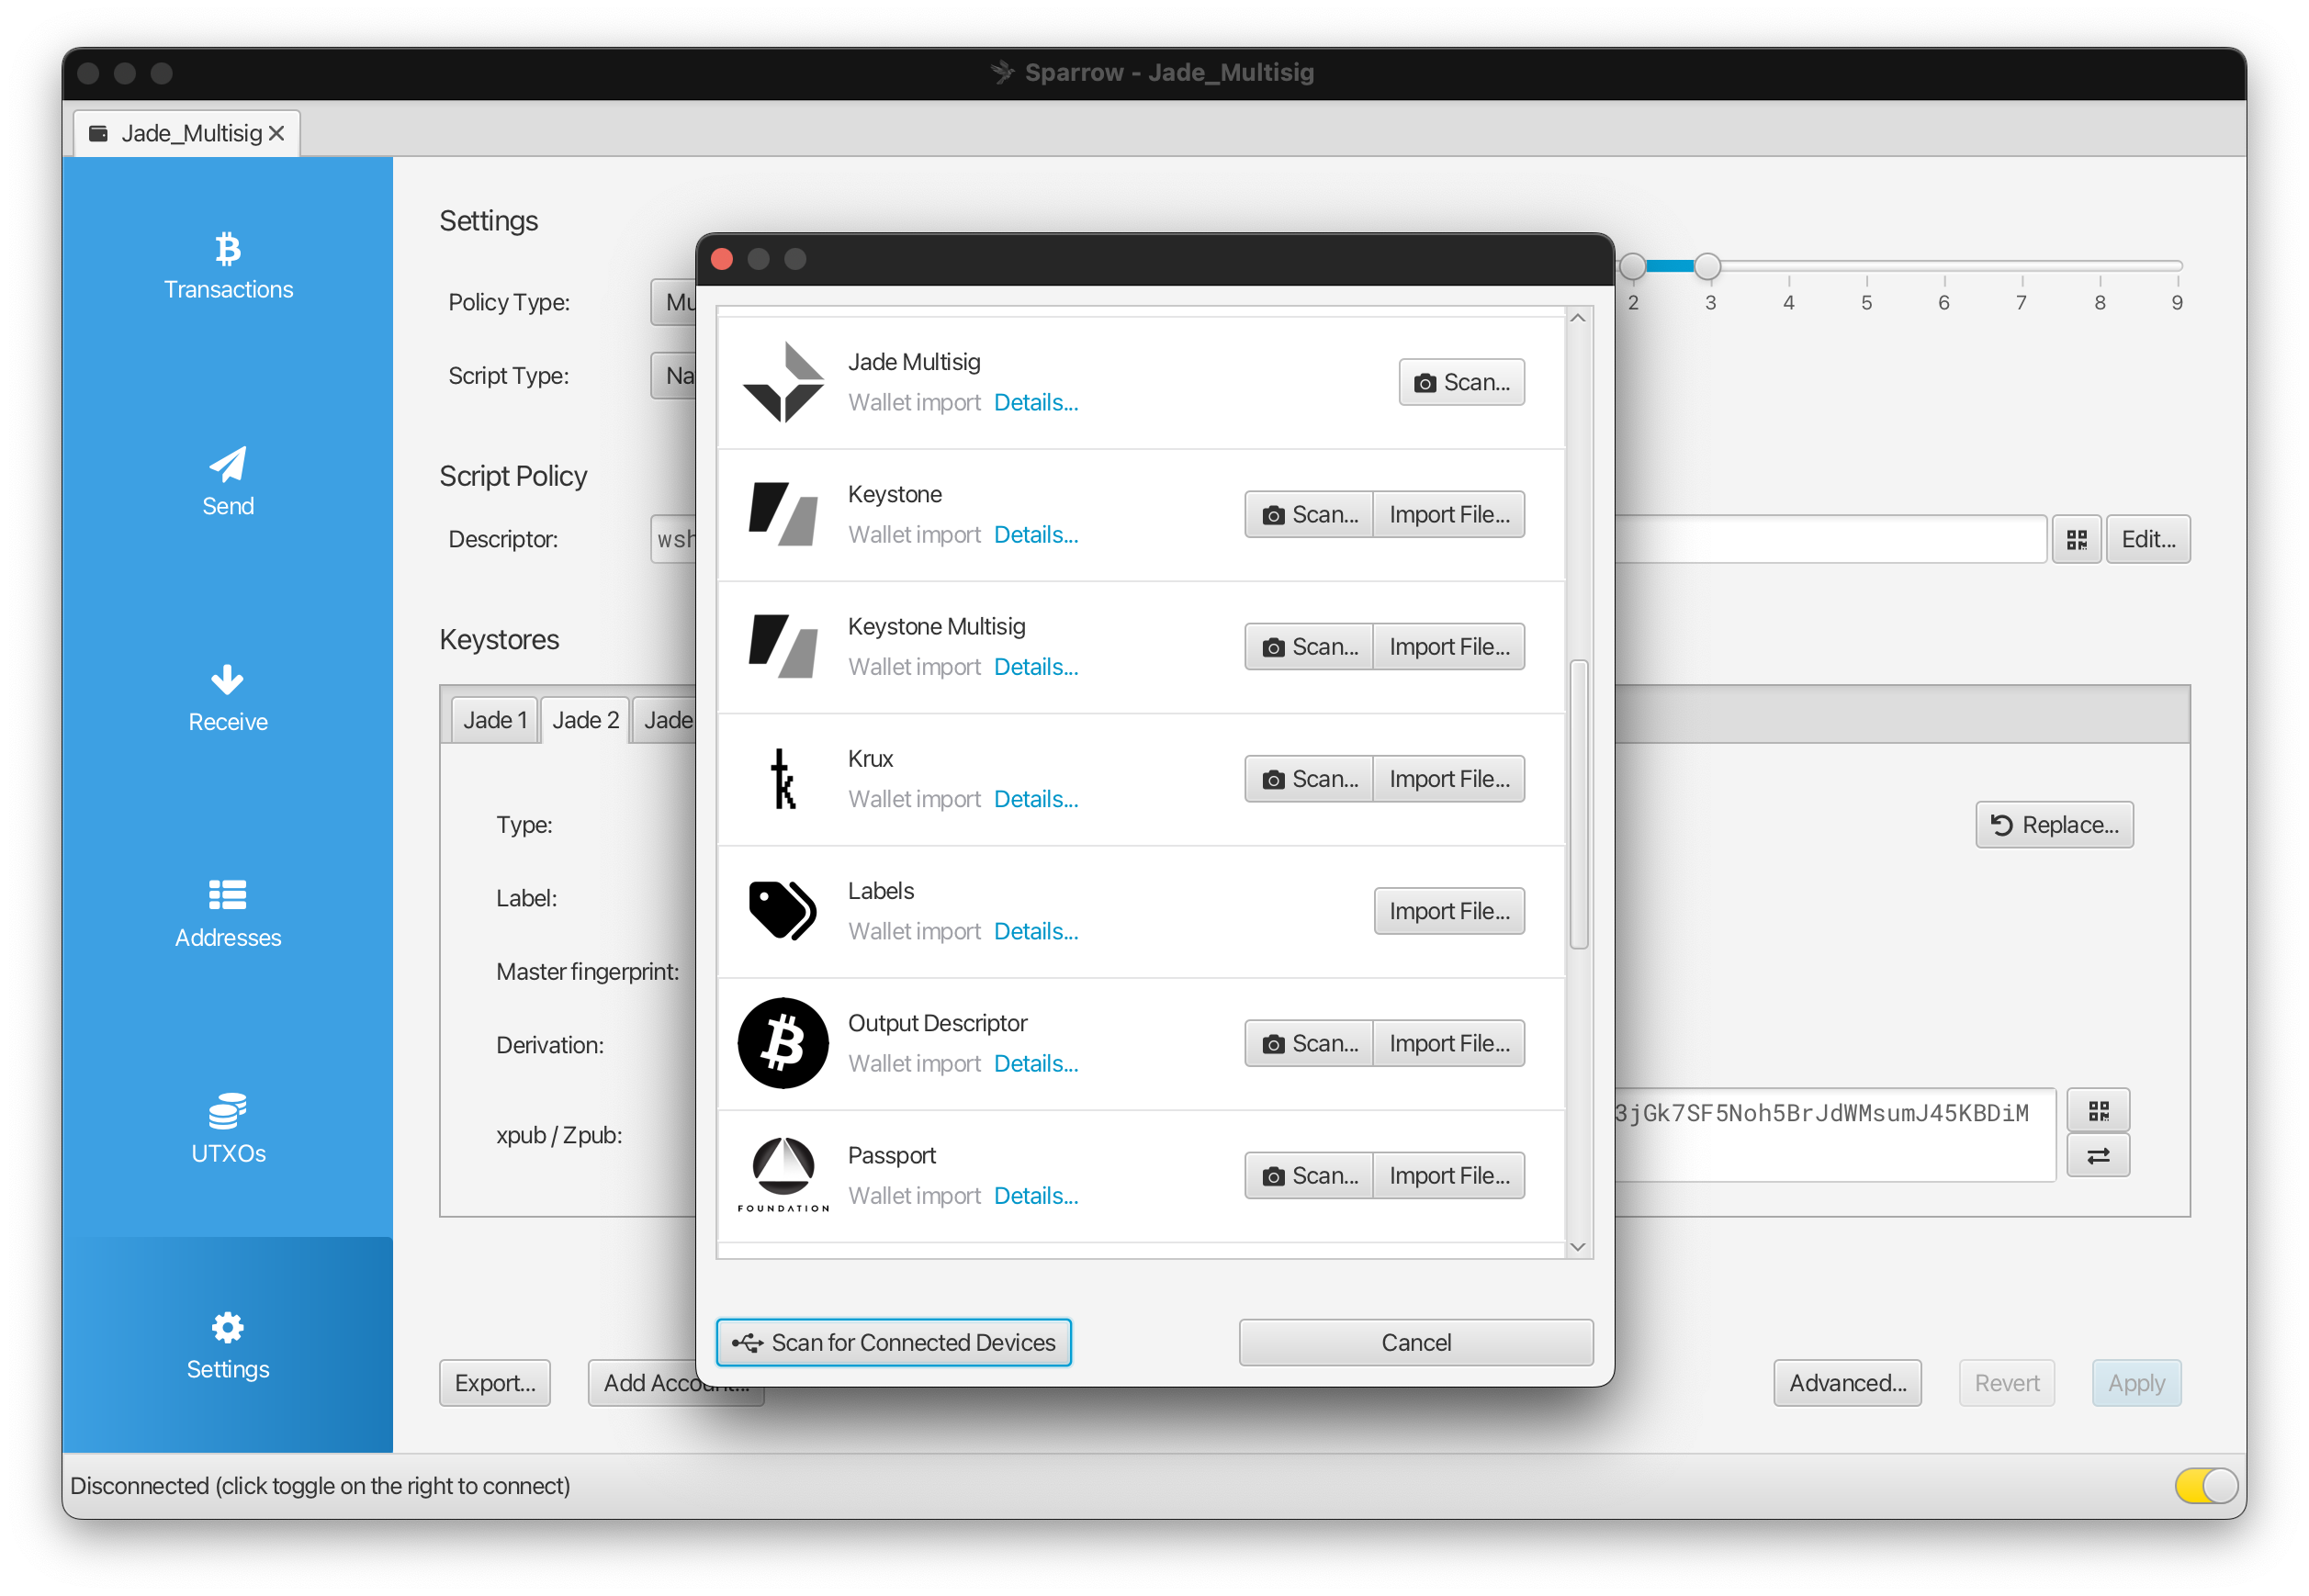
Task: Open the UTXOs sidebar section
Action: (x=228, y=1130)
